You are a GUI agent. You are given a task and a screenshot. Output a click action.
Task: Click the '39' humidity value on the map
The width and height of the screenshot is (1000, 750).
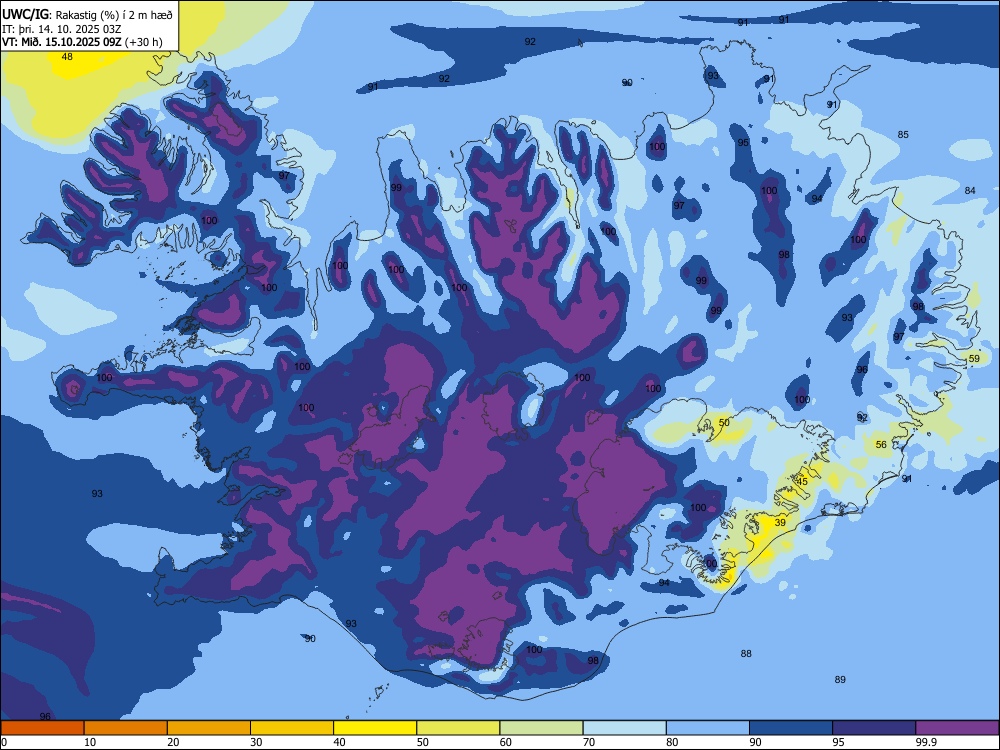780,522
